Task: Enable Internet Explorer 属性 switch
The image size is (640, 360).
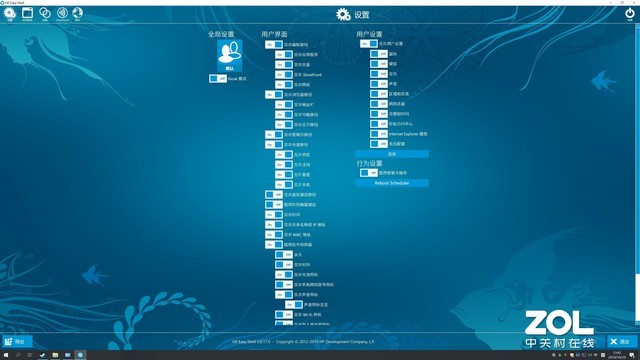Action: 379,134
